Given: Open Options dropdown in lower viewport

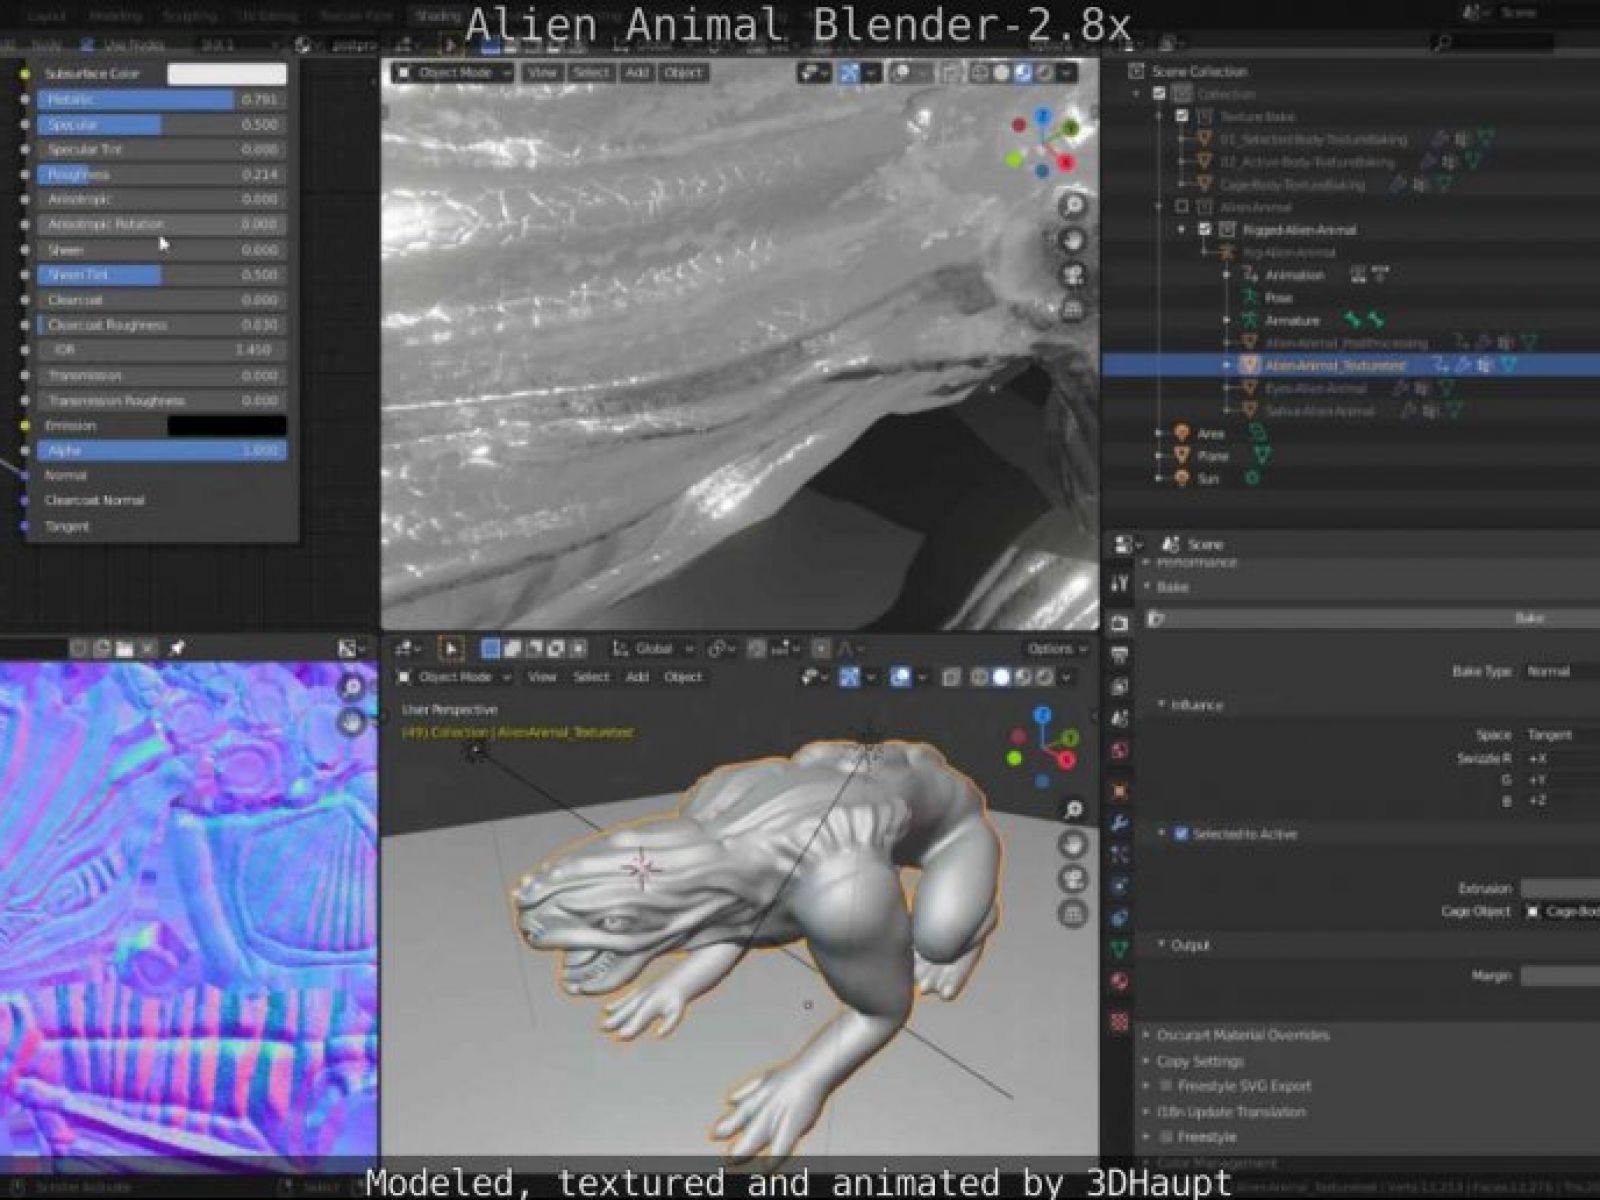Looking at the screenshot, I should pyautogui.click(x=1056, y=649).
